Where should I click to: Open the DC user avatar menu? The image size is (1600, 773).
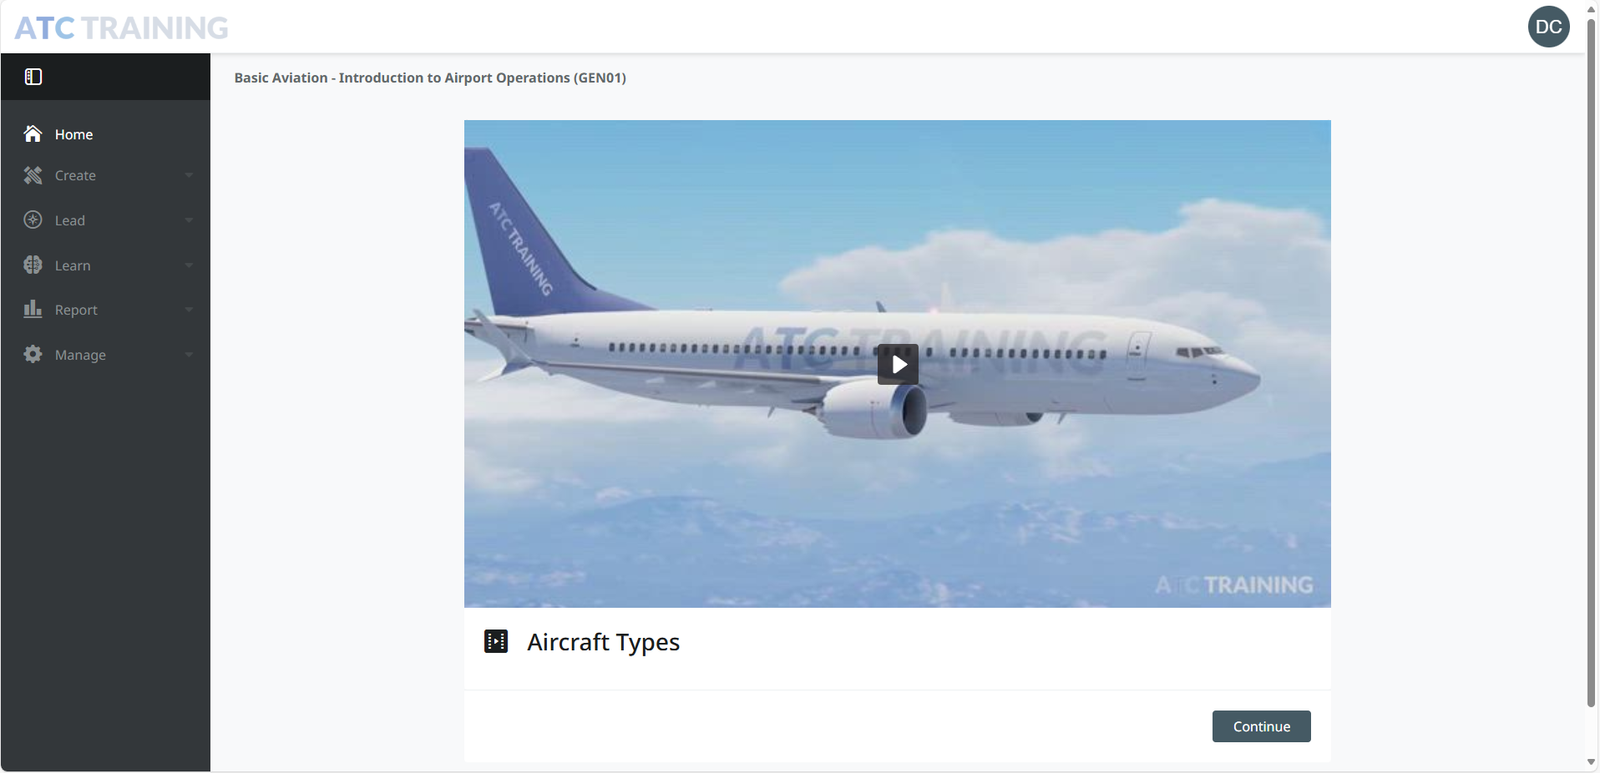1548,27
